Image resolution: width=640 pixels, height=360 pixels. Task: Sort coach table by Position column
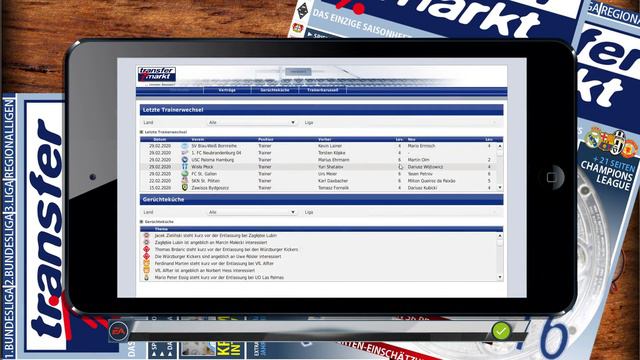[x=266, y=140]
